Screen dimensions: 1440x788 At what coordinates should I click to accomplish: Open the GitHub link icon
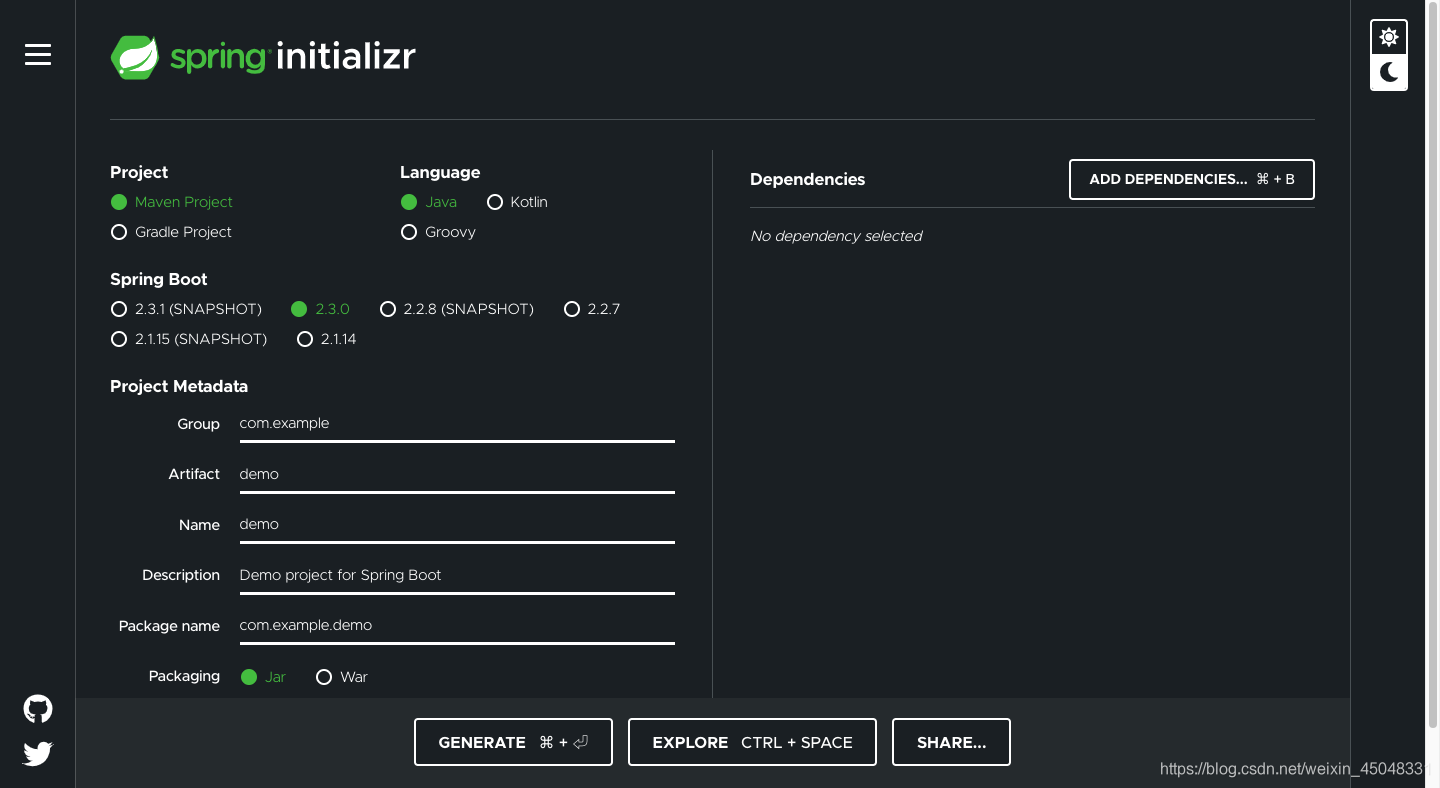click(38, 709)
